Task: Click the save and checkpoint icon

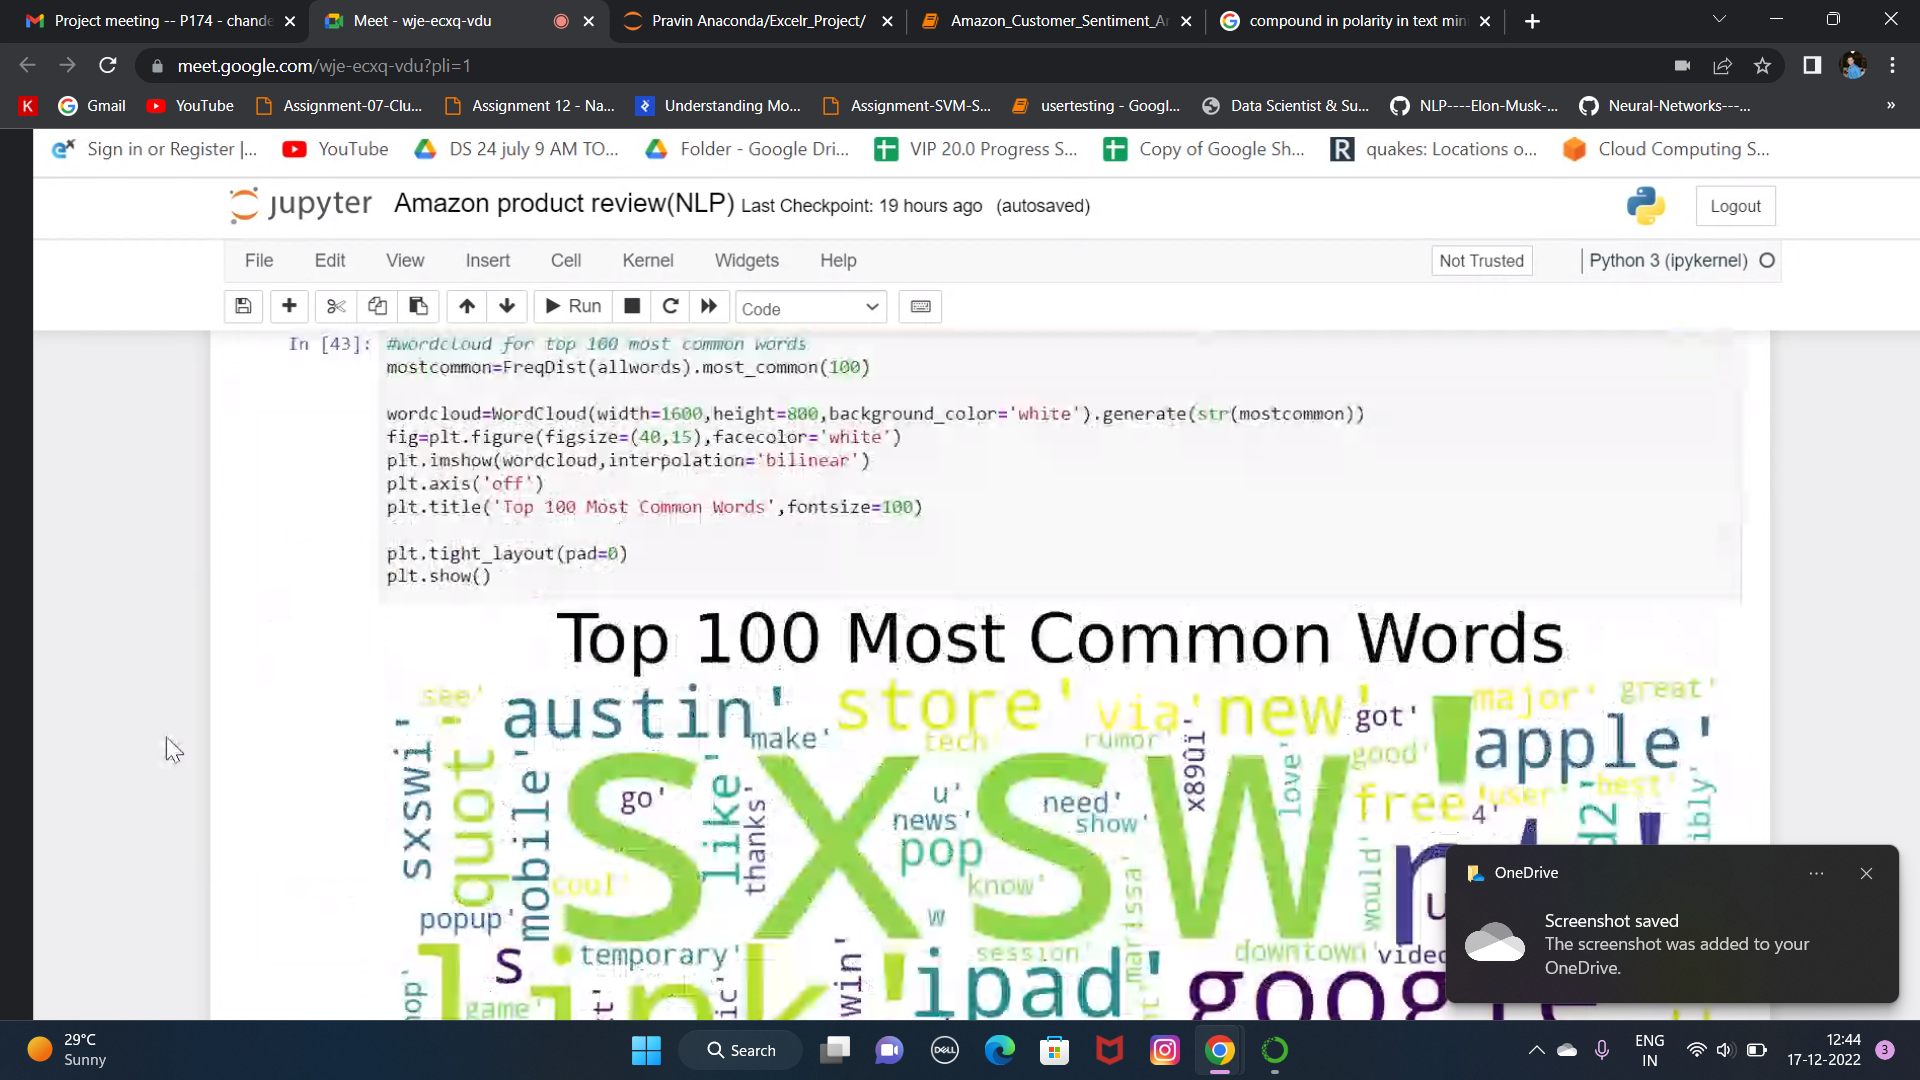Action: point(243,306)
